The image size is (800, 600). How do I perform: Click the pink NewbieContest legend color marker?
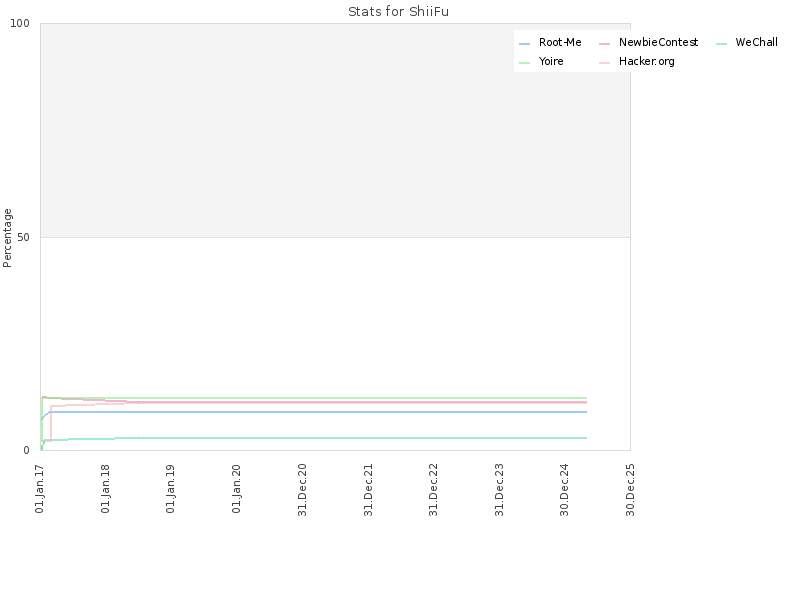[605, 44]
